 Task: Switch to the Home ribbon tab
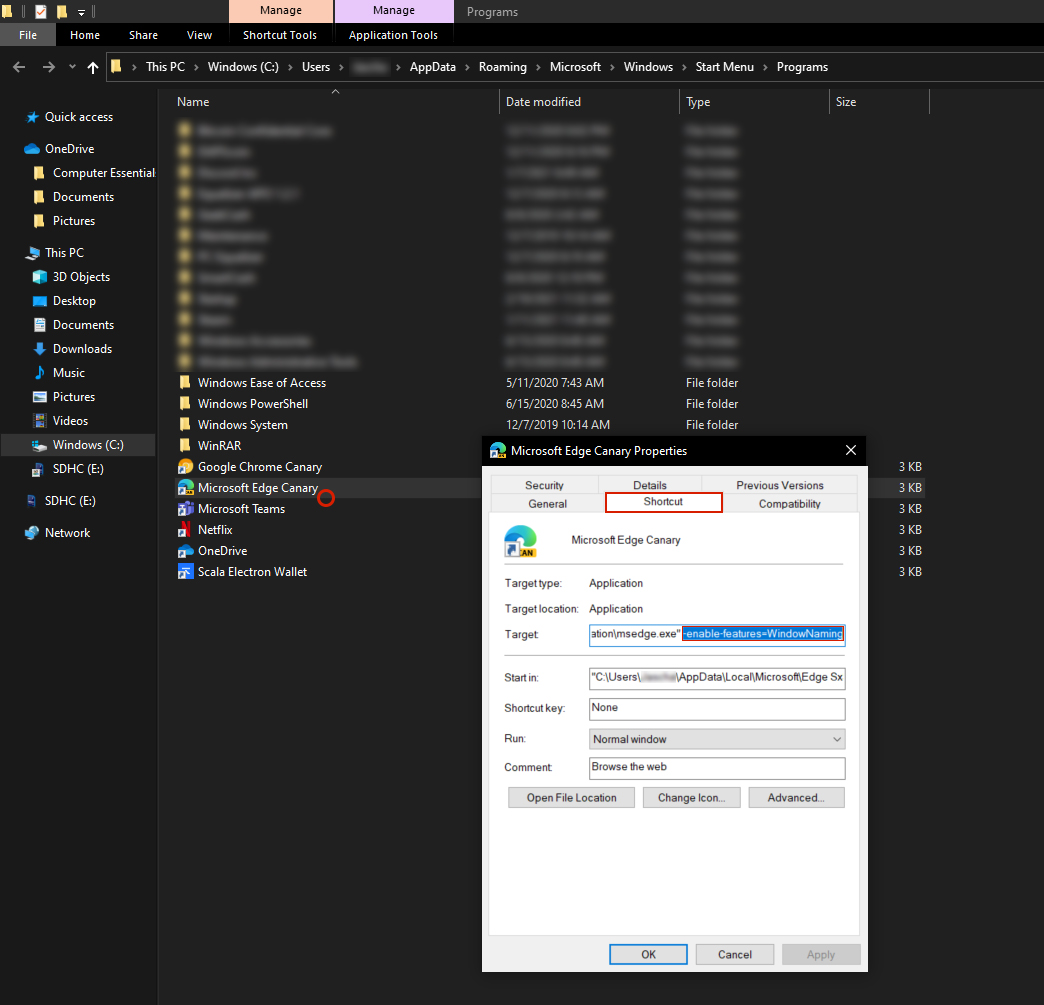click(x=85, y=35)
